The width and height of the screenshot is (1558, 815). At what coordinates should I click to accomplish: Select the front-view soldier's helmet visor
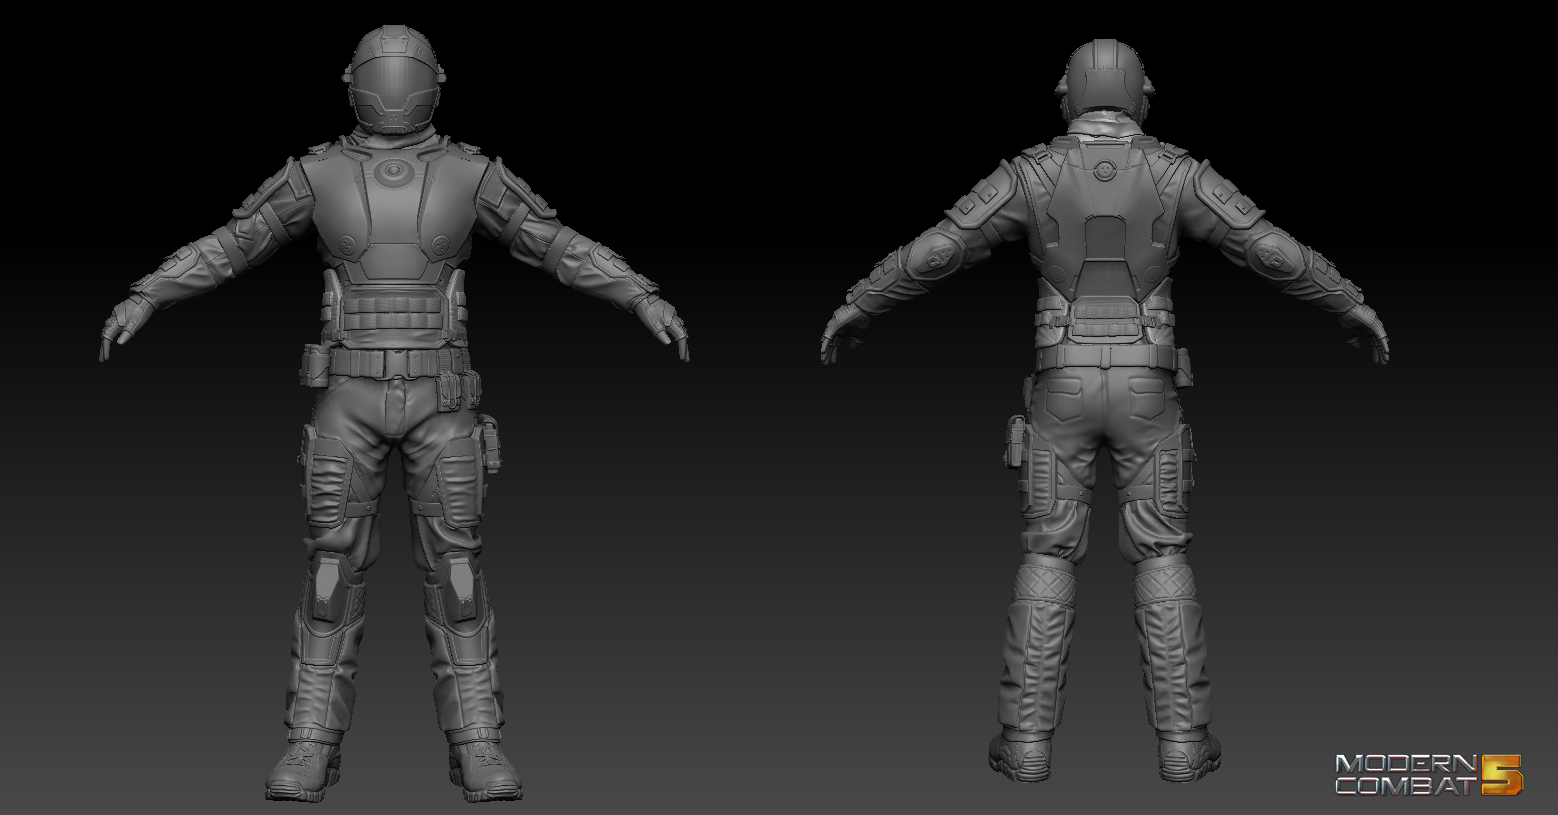click(x=393, y=93)
